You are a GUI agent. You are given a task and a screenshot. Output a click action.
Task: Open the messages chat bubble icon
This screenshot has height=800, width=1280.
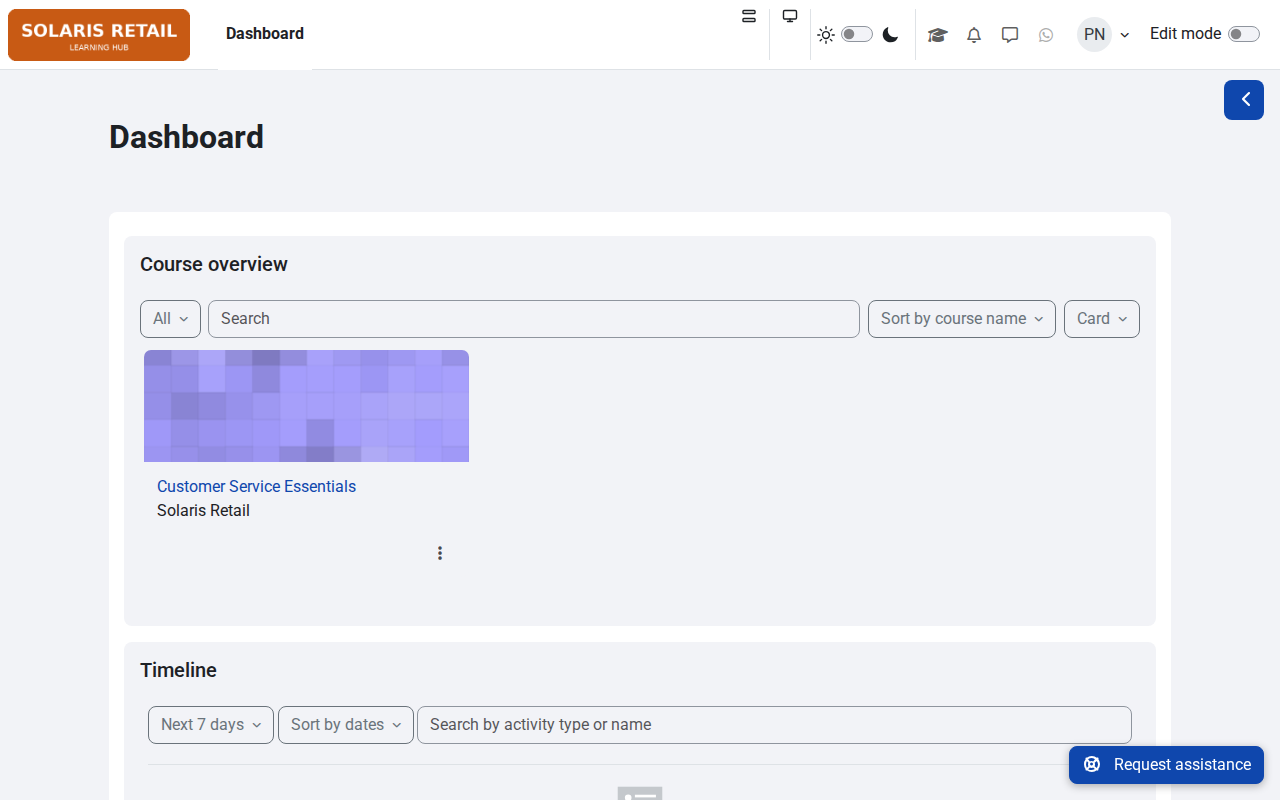pyautogui.click(x=1010, y=35)
